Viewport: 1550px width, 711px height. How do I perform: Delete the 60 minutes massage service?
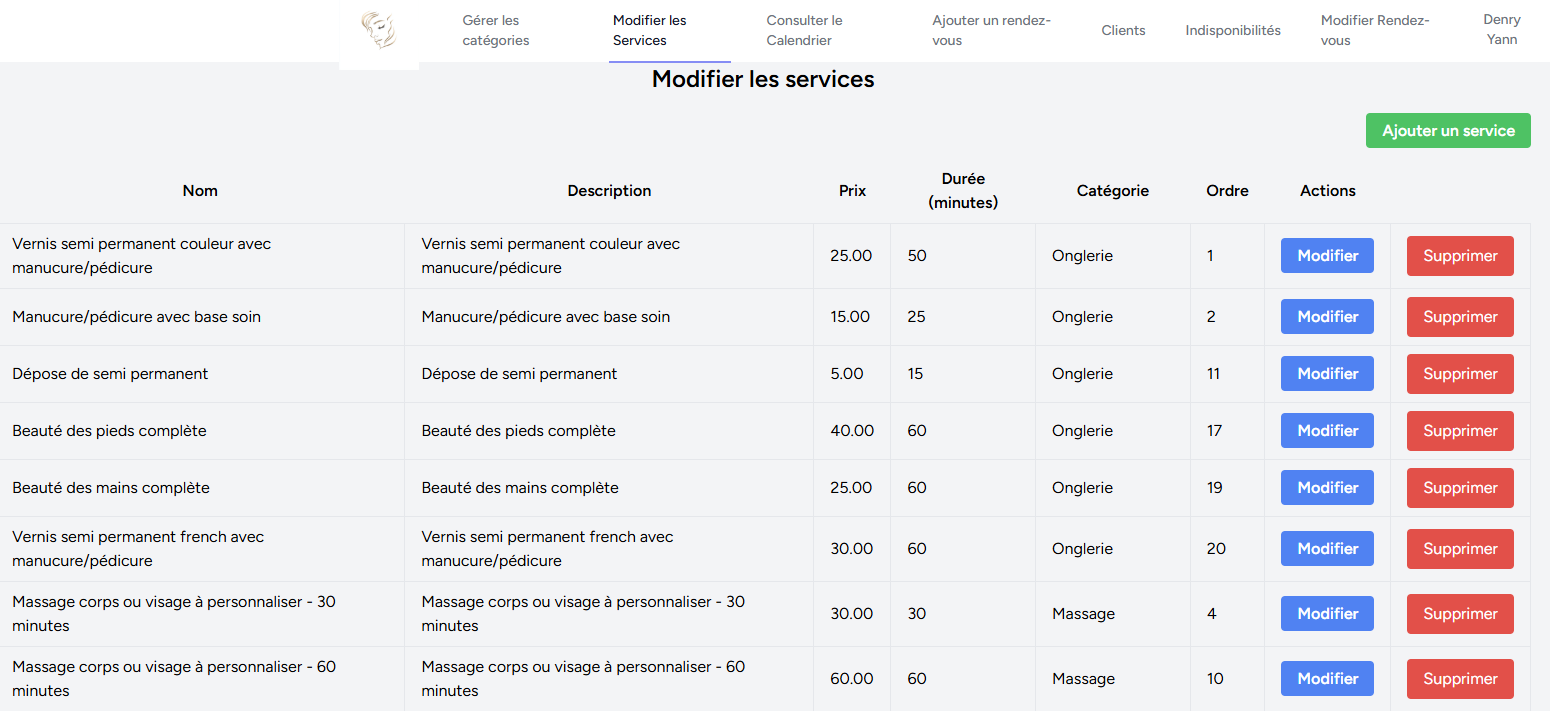(x=1460, y=678)
